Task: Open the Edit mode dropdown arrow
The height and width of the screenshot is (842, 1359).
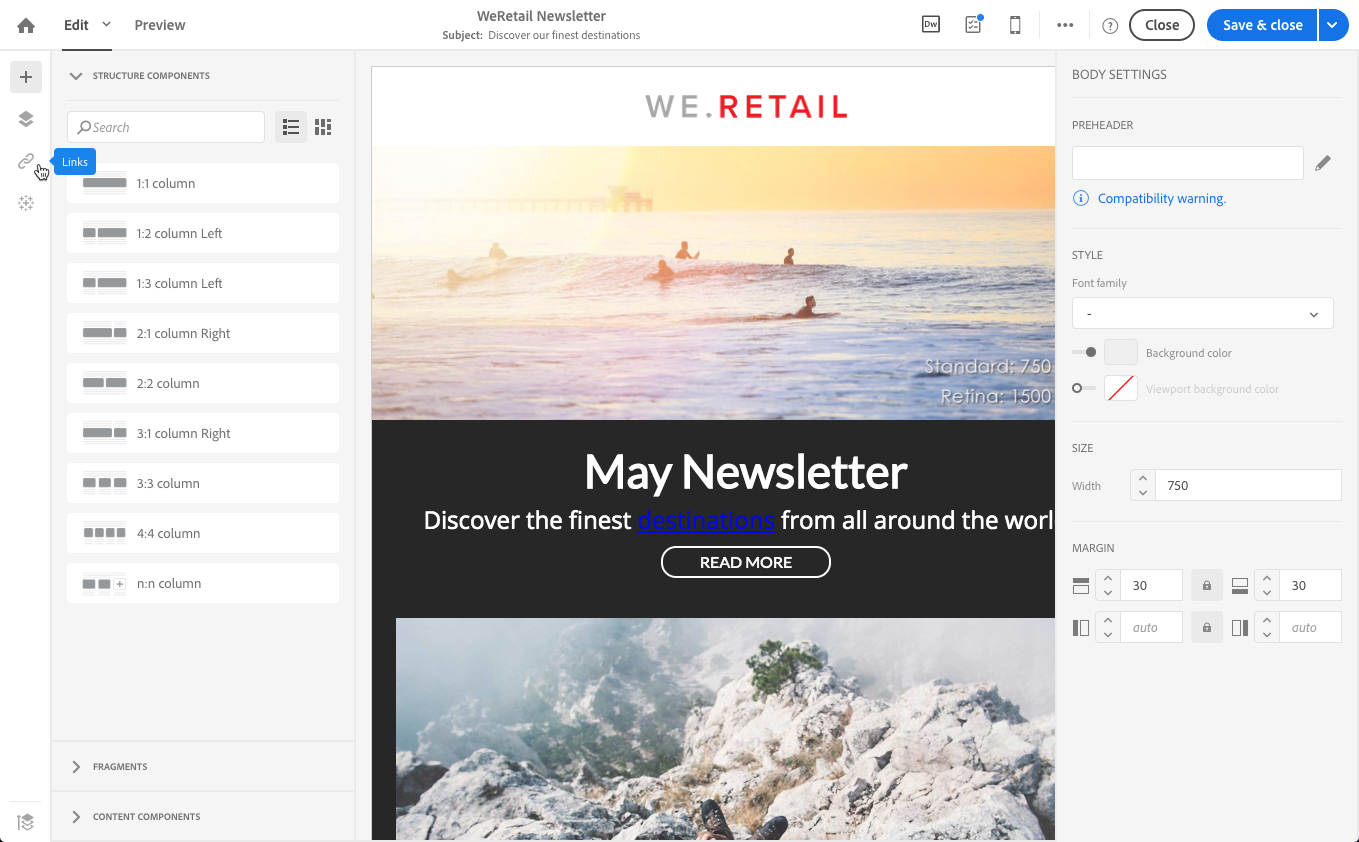Action: coord(107,24)
